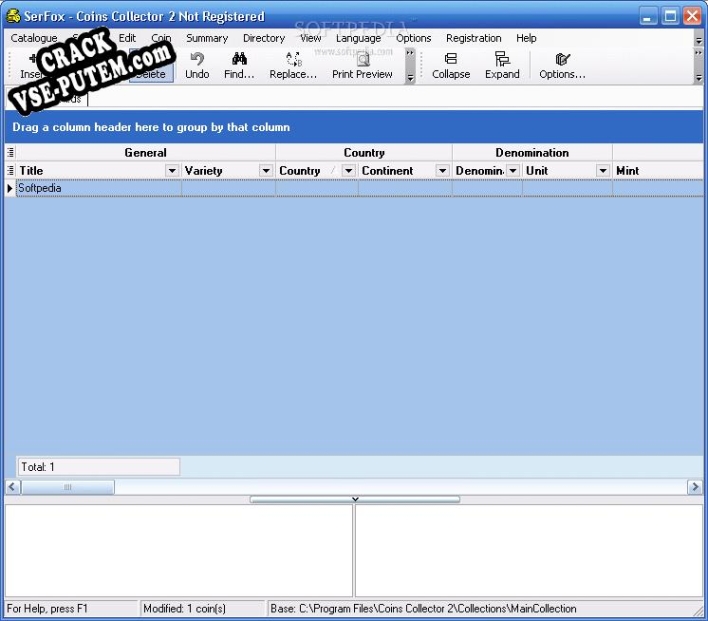Click the horizontal scrollbar thumb
The image size is (708, 621).
pyautogui.click(x=68, y=487)
